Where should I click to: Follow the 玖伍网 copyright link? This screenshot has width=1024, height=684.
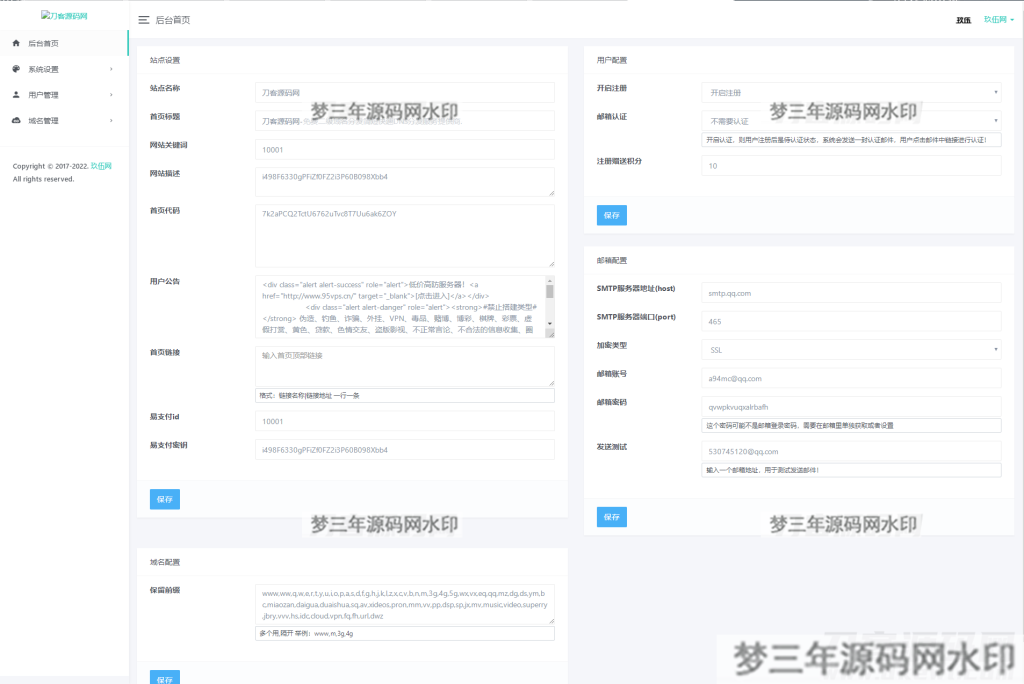point(101,166)
